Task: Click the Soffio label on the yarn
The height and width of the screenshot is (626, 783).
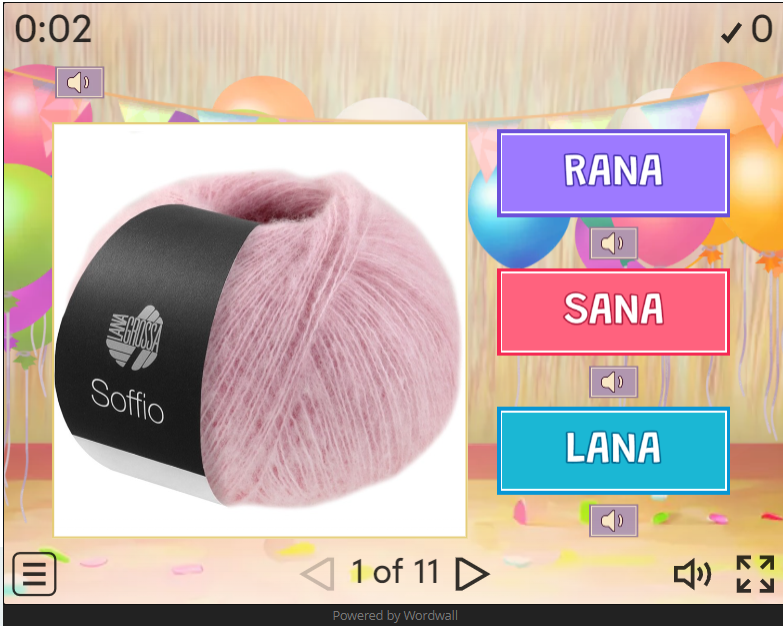Action: pos(127,400)
